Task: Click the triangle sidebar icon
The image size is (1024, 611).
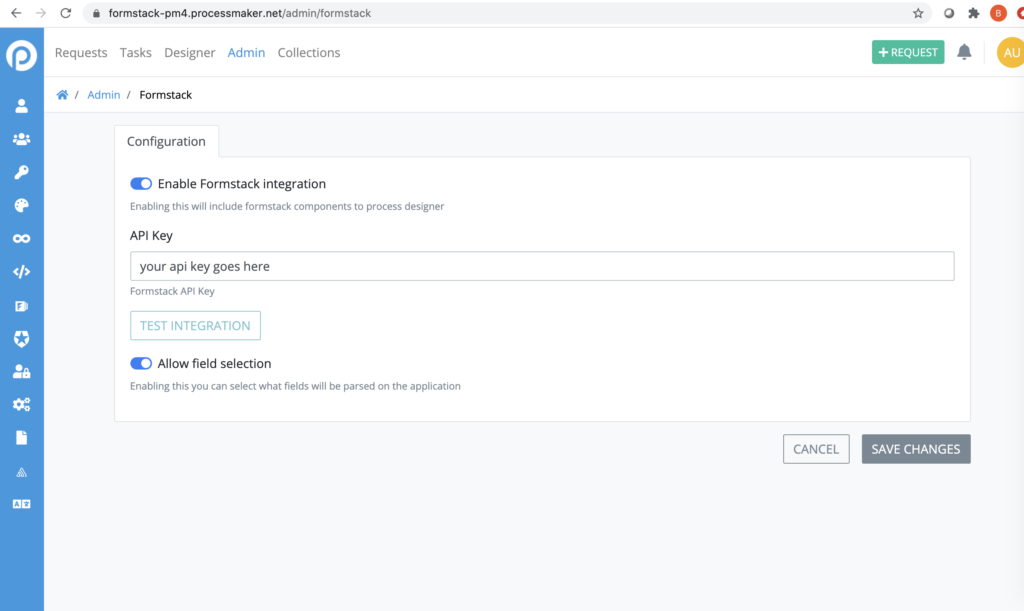Action: 22,473
